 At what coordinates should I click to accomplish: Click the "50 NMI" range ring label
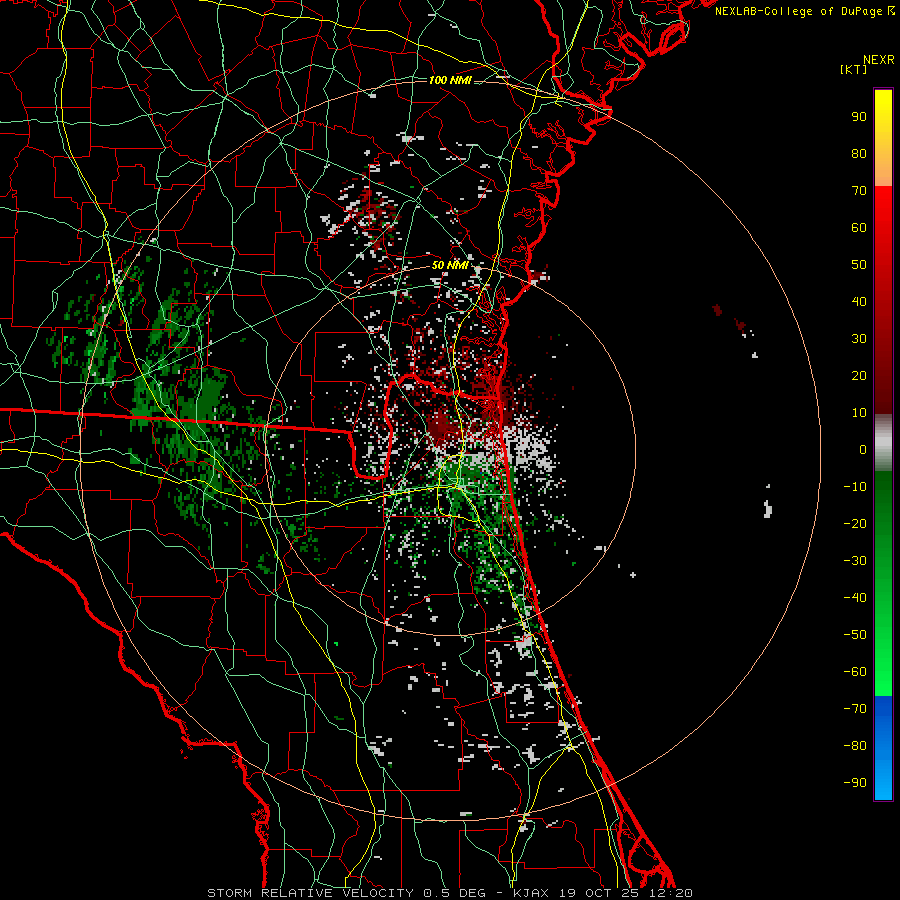tap(450, 265)
